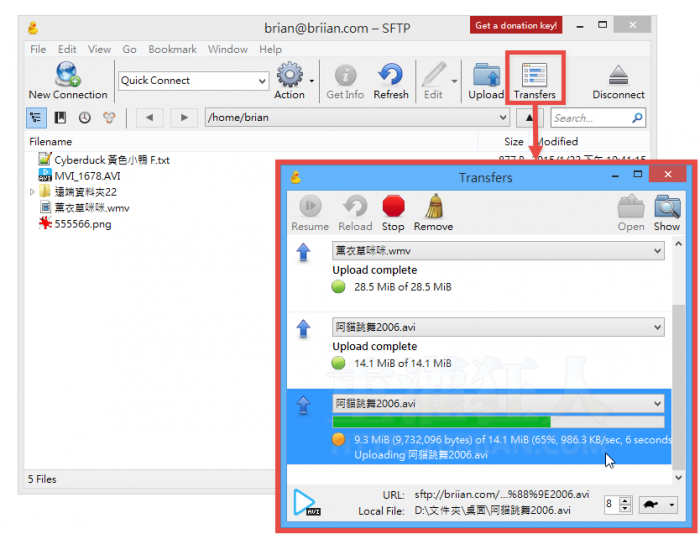700x534 pixels.
Task: Disconnect from the server
Action: tap(618, 78)
